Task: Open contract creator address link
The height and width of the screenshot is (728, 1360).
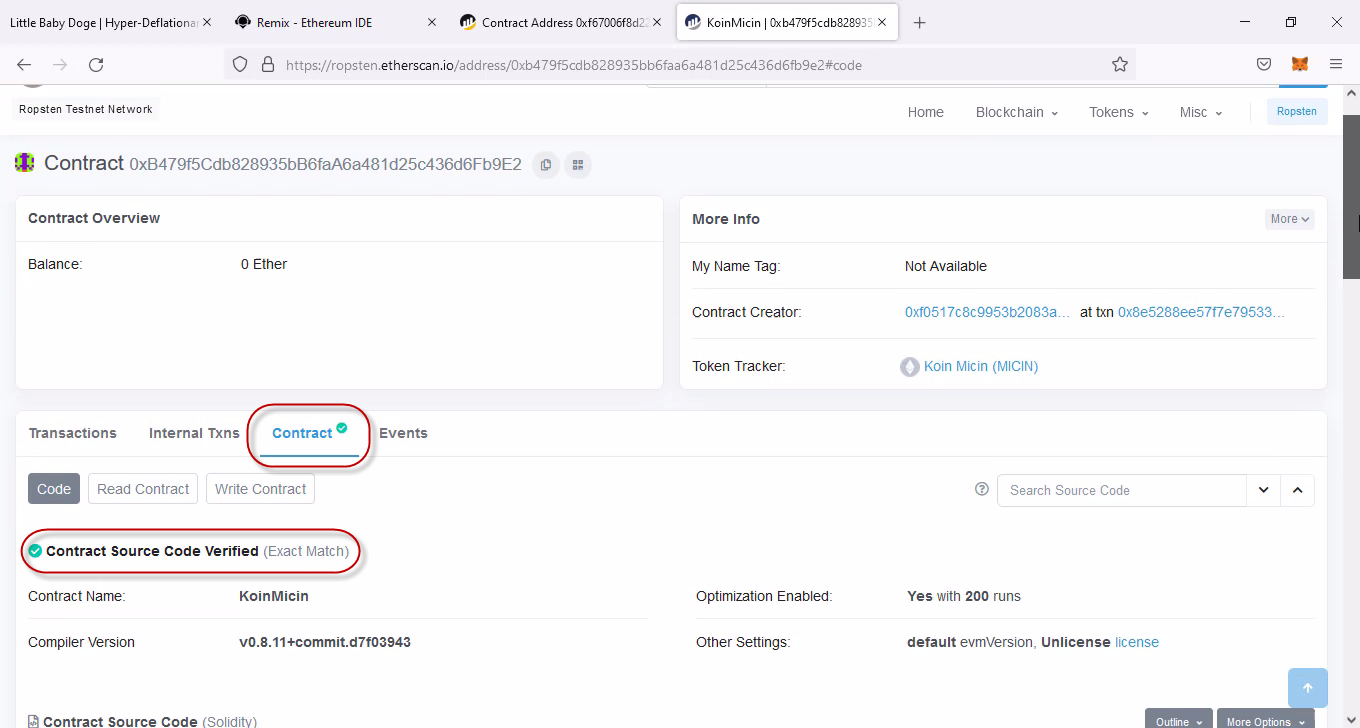Action: (988, 312)
